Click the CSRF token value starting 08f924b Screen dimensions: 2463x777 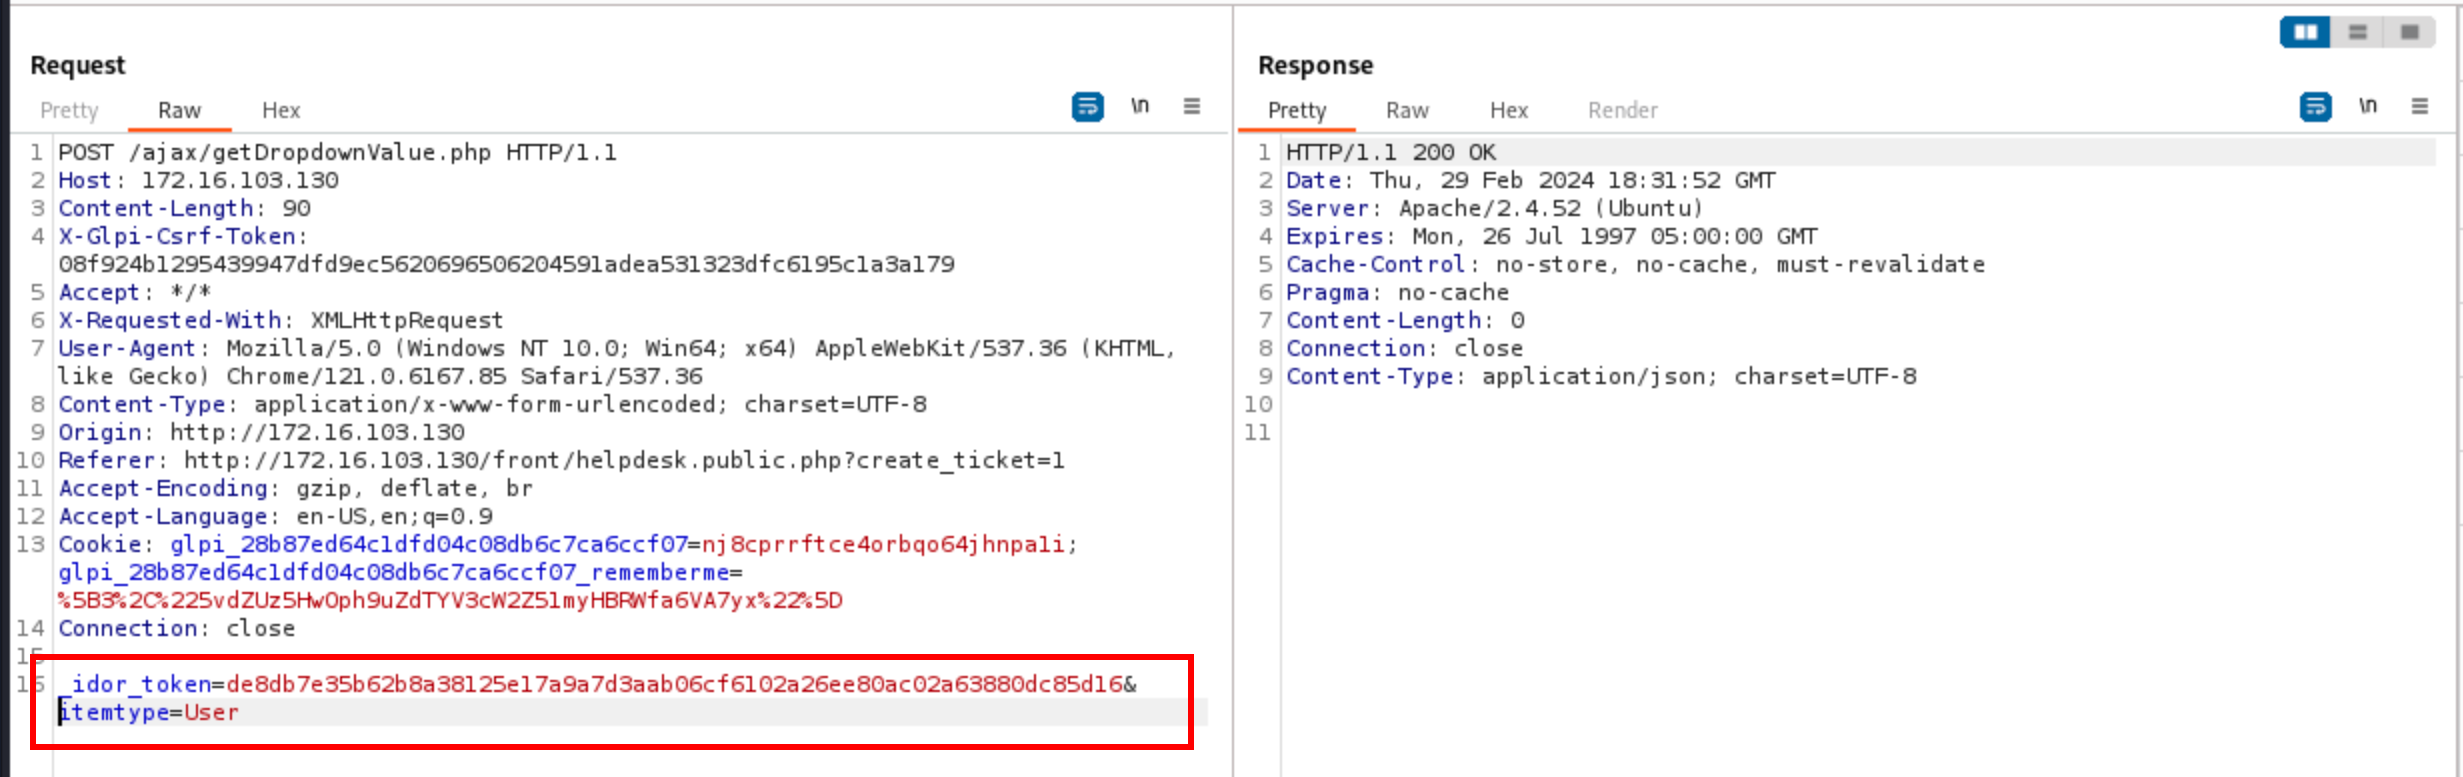click(x=506, y=264)
